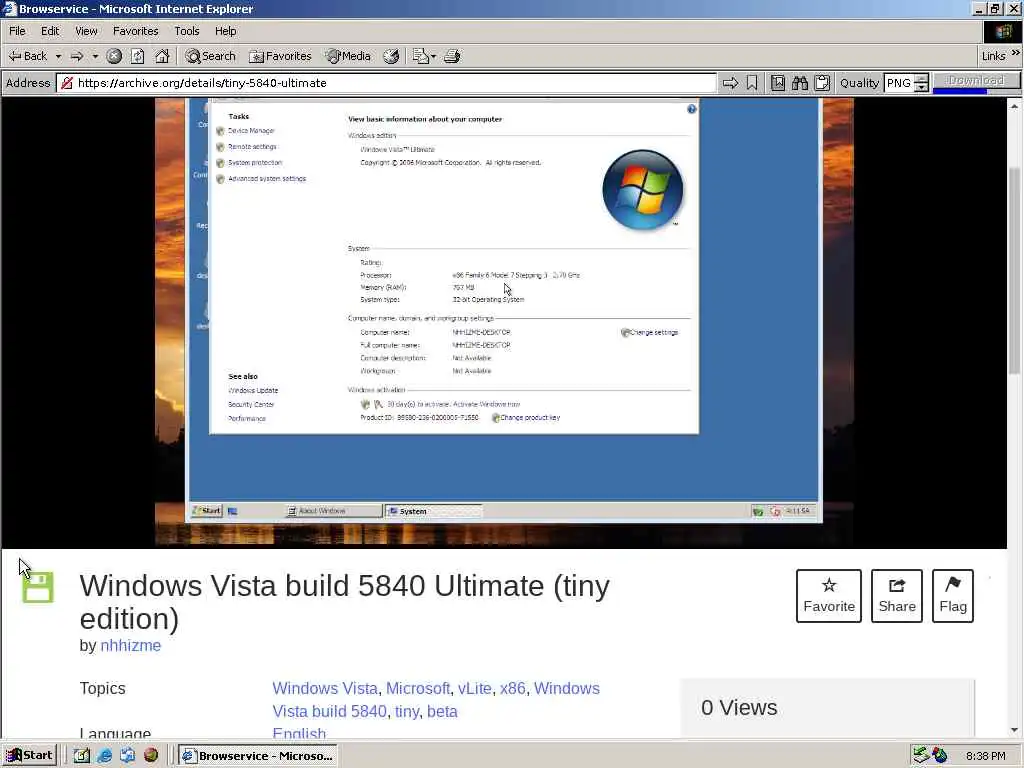Click the page icon in address bar
The height and width of the screenshot is (768, 1024).
(67, 83)
